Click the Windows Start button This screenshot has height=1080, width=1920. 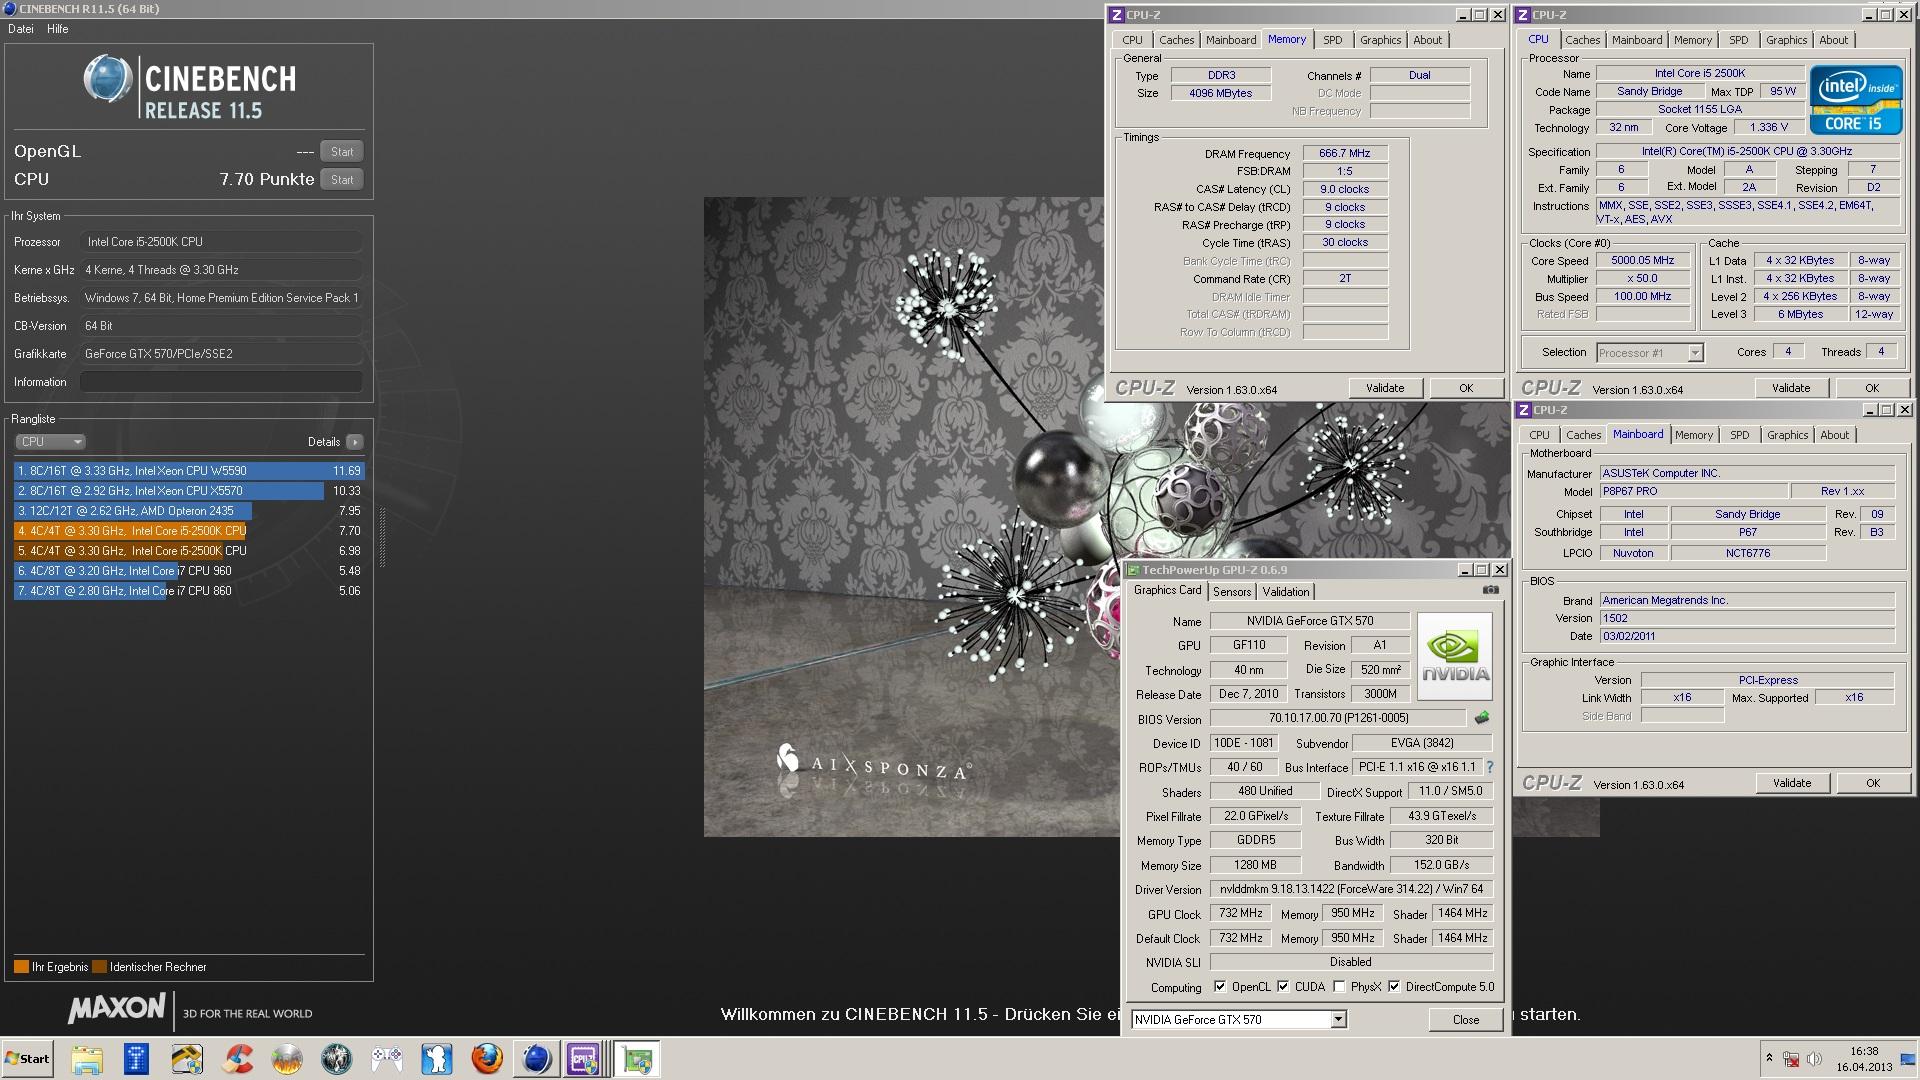coord(27,1059)
